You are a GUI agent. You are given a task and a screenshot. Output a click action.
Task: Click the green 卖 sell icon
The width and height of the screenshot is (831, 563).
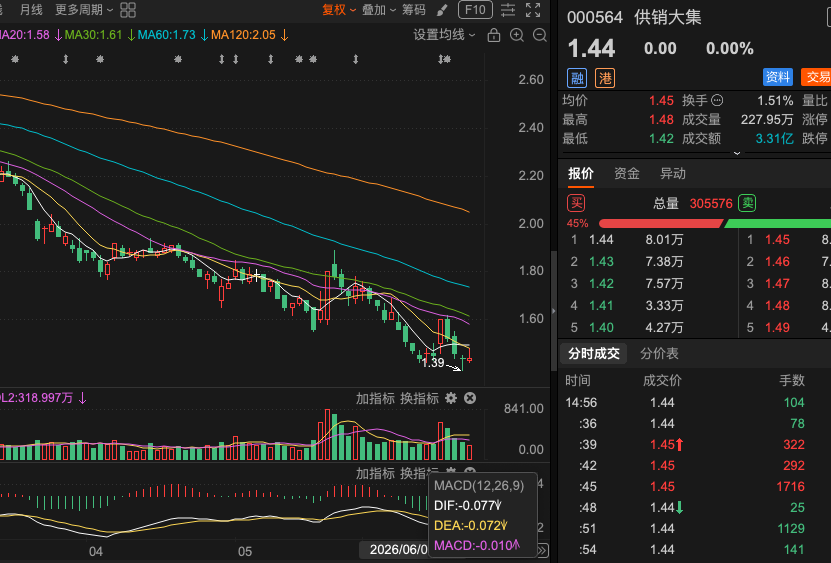[747, 203]
